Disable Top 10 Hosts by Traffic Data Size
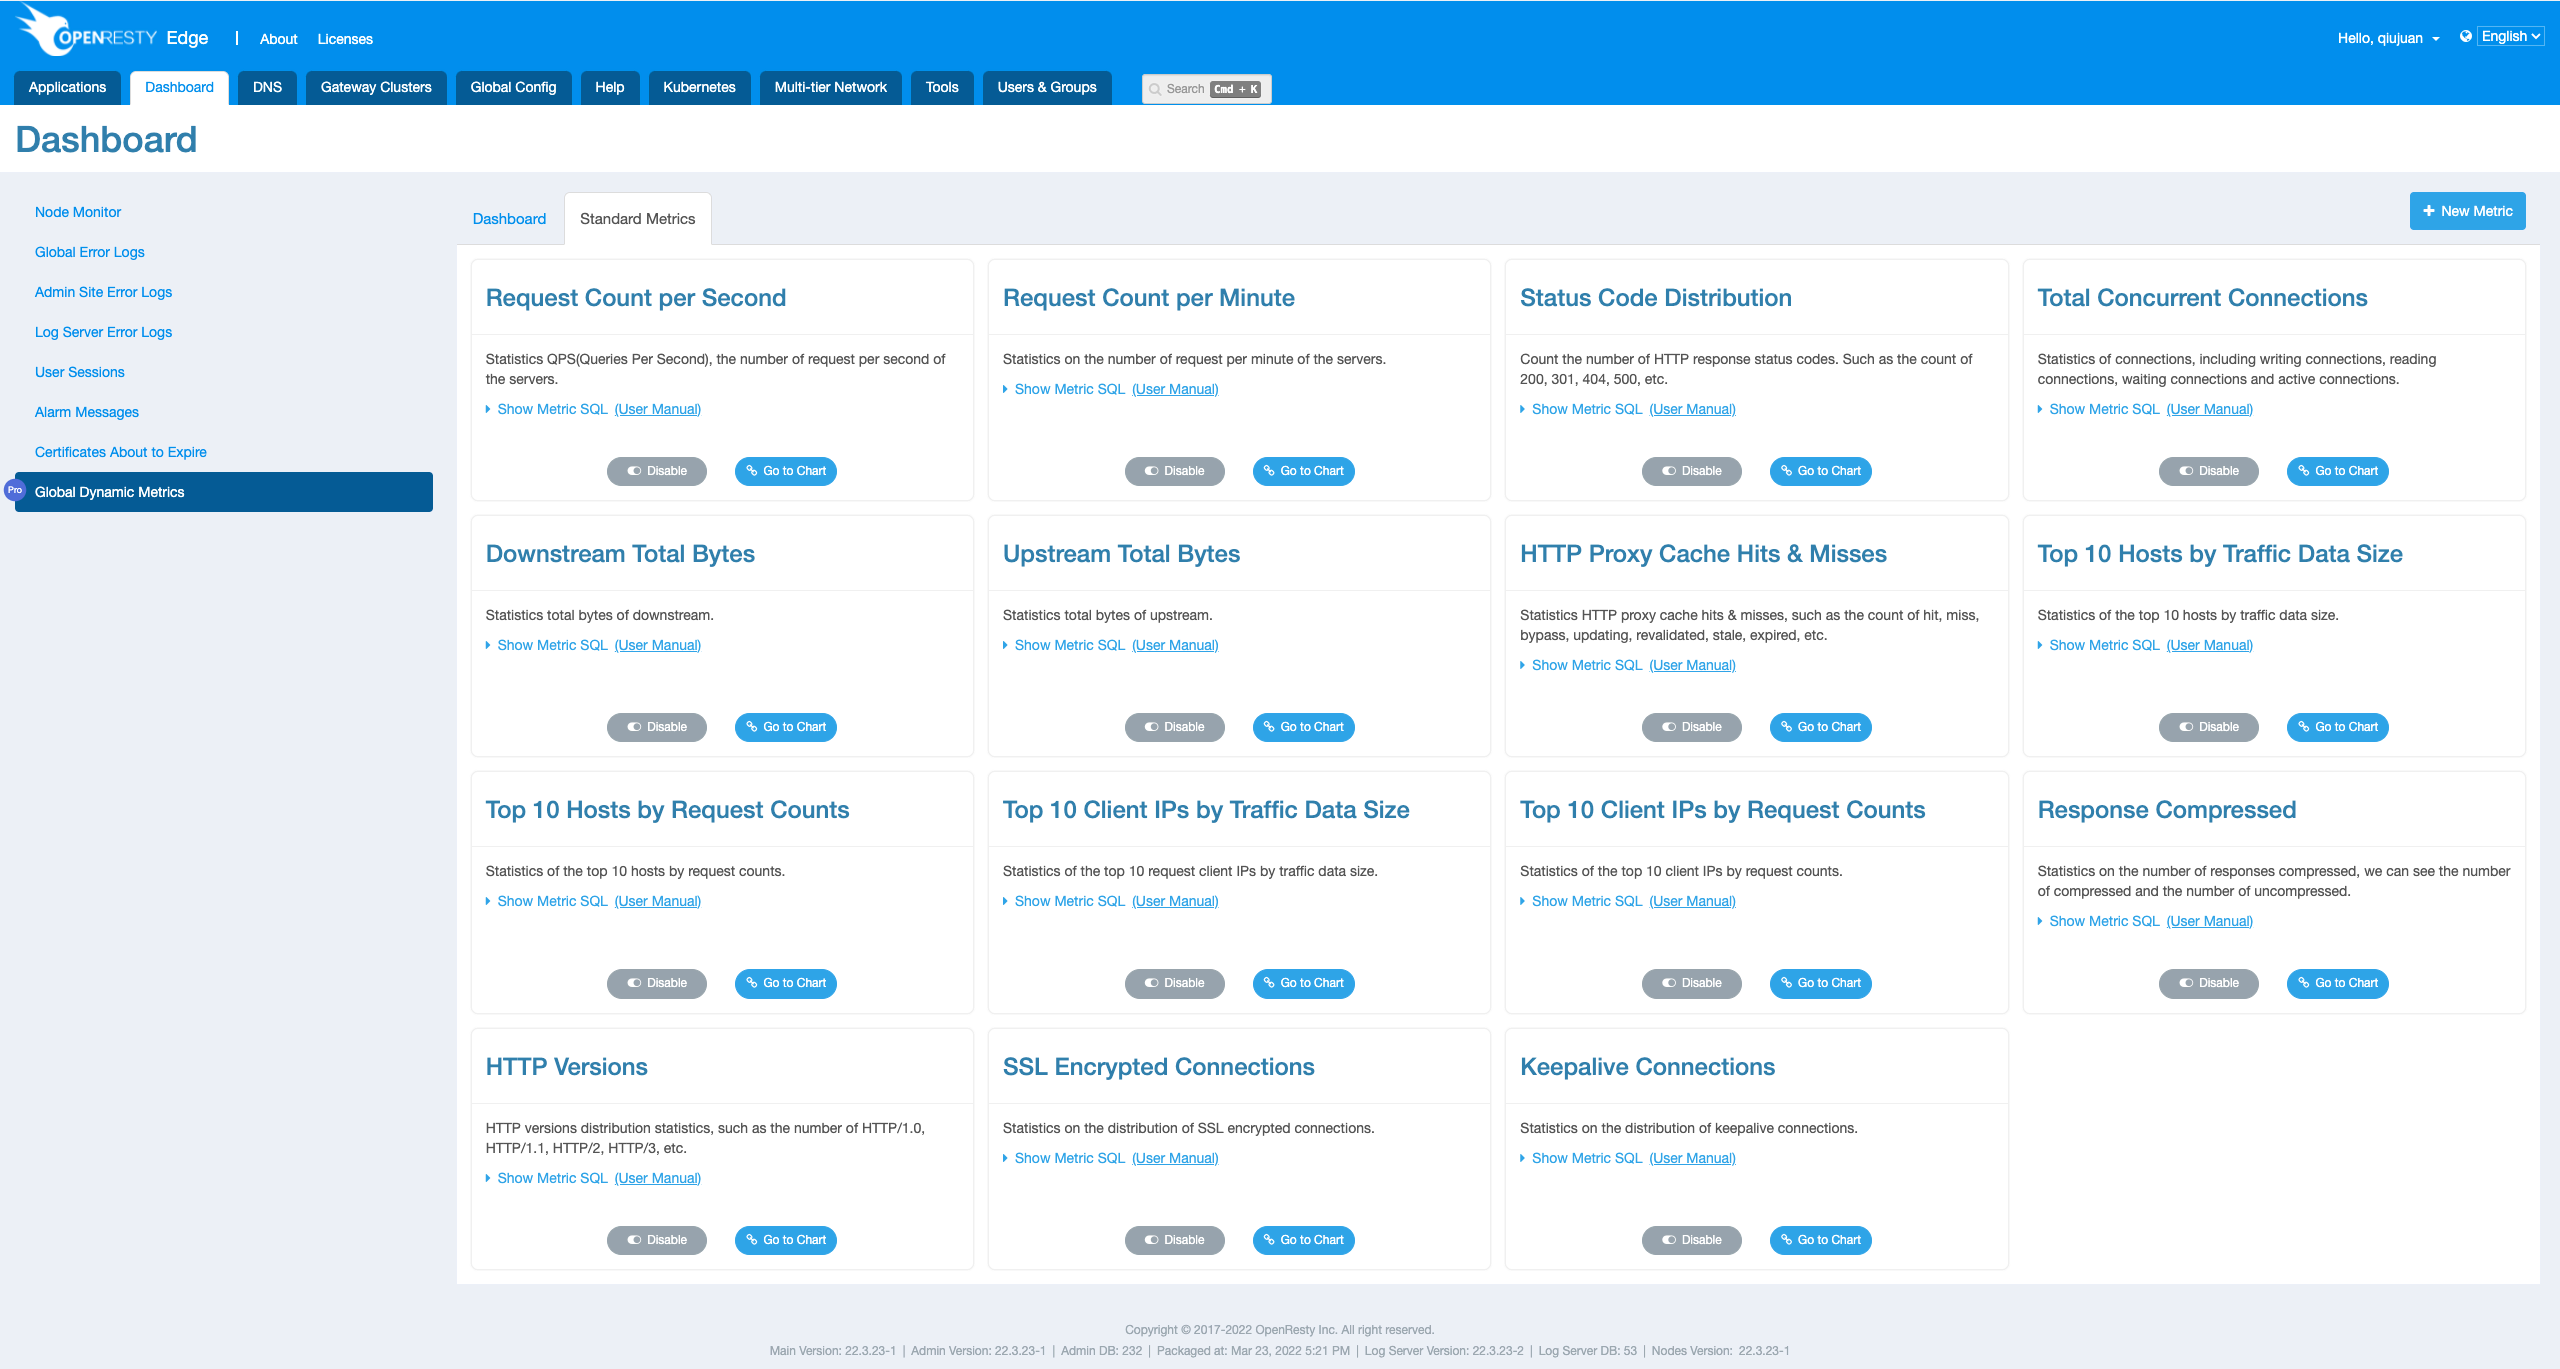 click(2208, 727)
